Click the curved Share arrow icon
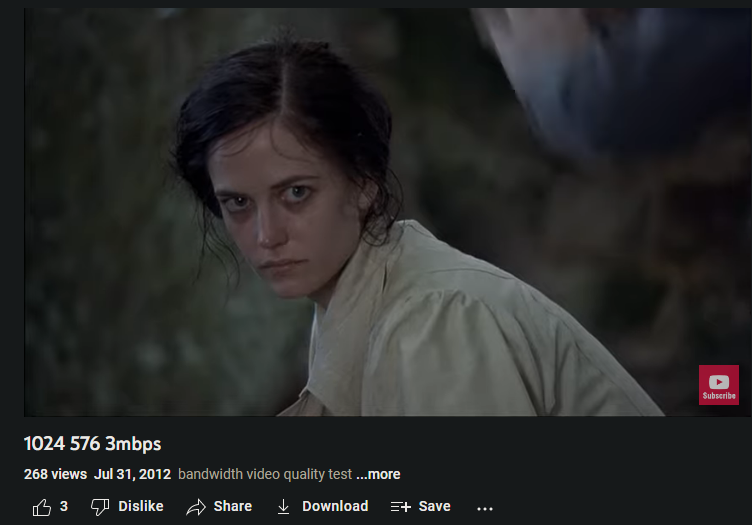The width and height of the screenshot is (752, 525). click(196, 507)
